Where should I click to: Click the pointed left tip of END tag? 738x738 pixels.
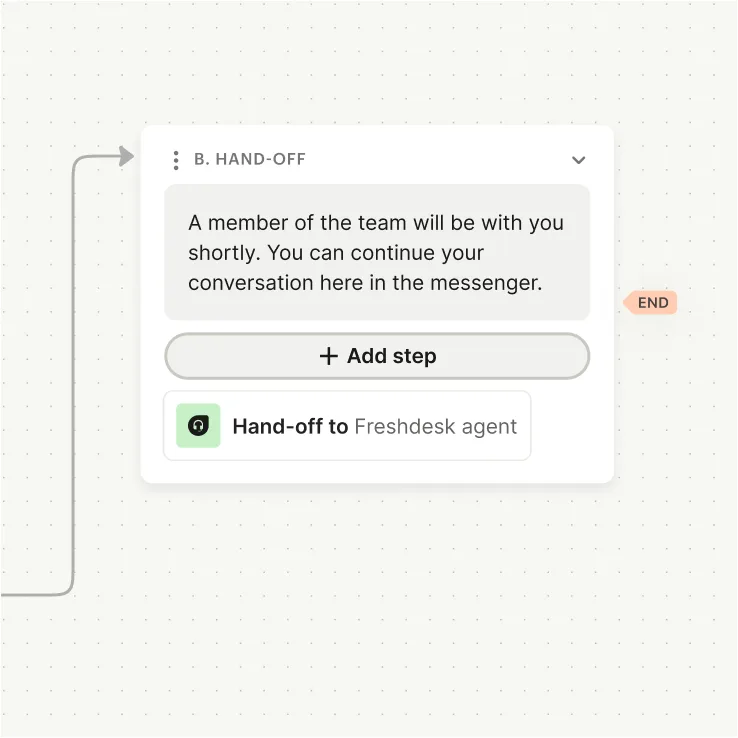tap(626, 303)
